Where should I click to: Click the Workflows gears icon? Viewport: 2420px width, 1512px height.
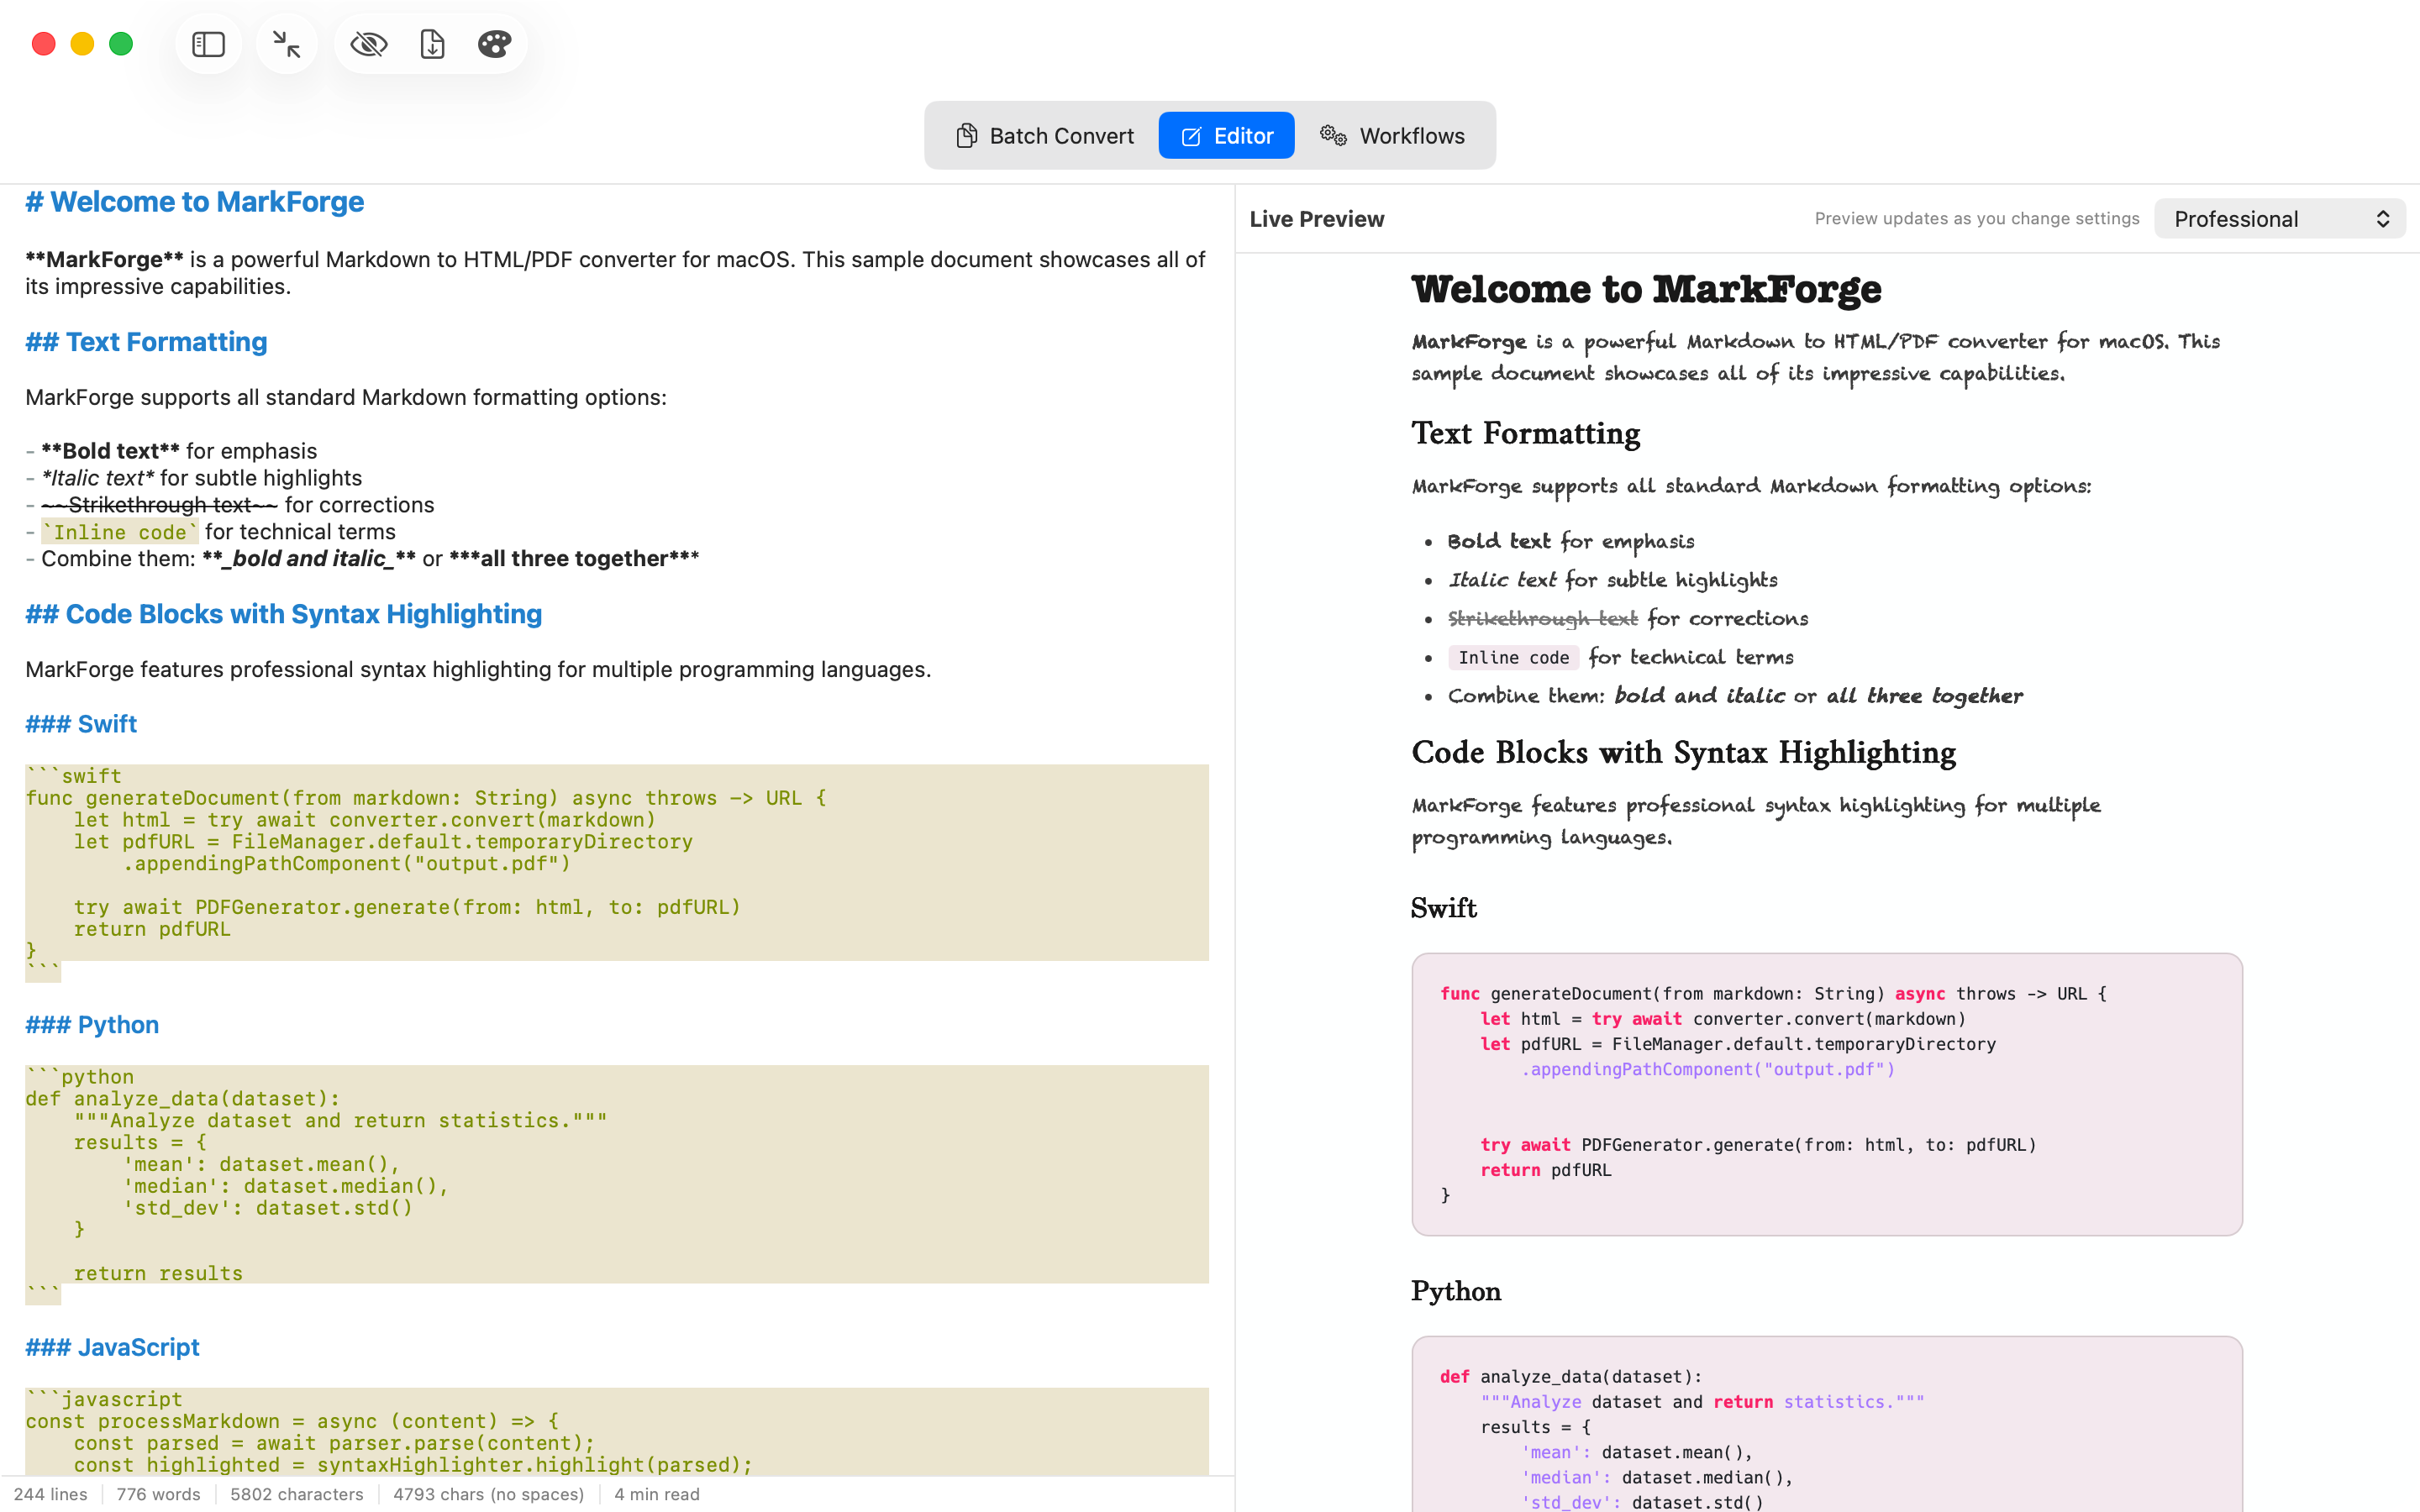pos(1333,135)
